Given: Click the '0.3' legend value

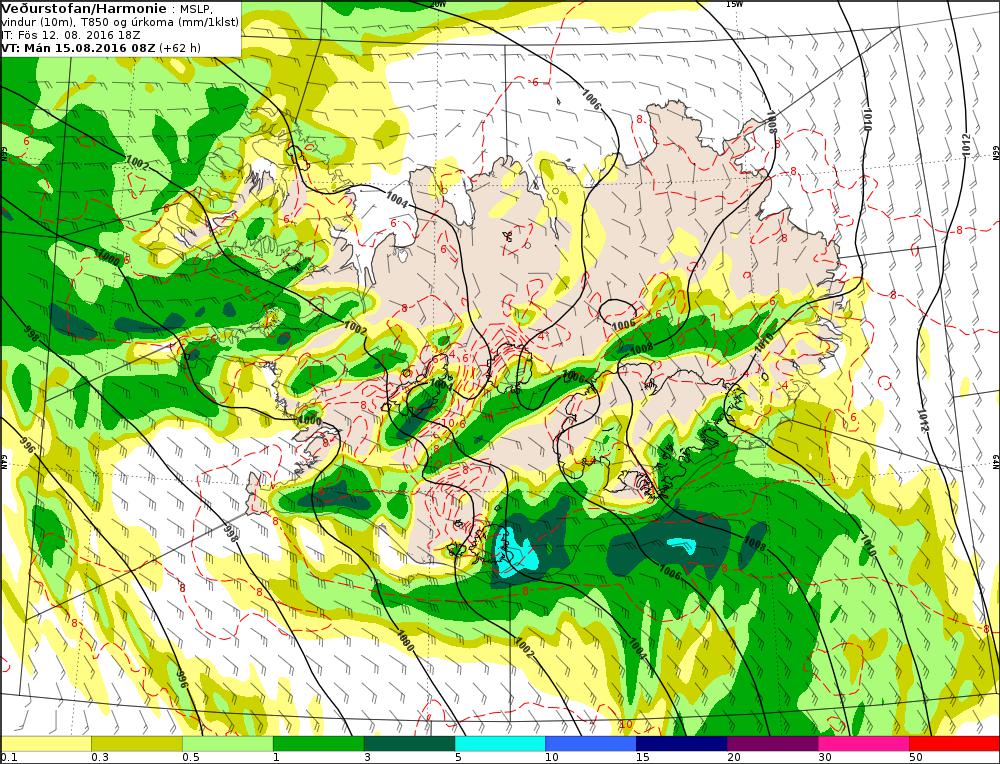Looking at the screenshot, I should 100,757.
